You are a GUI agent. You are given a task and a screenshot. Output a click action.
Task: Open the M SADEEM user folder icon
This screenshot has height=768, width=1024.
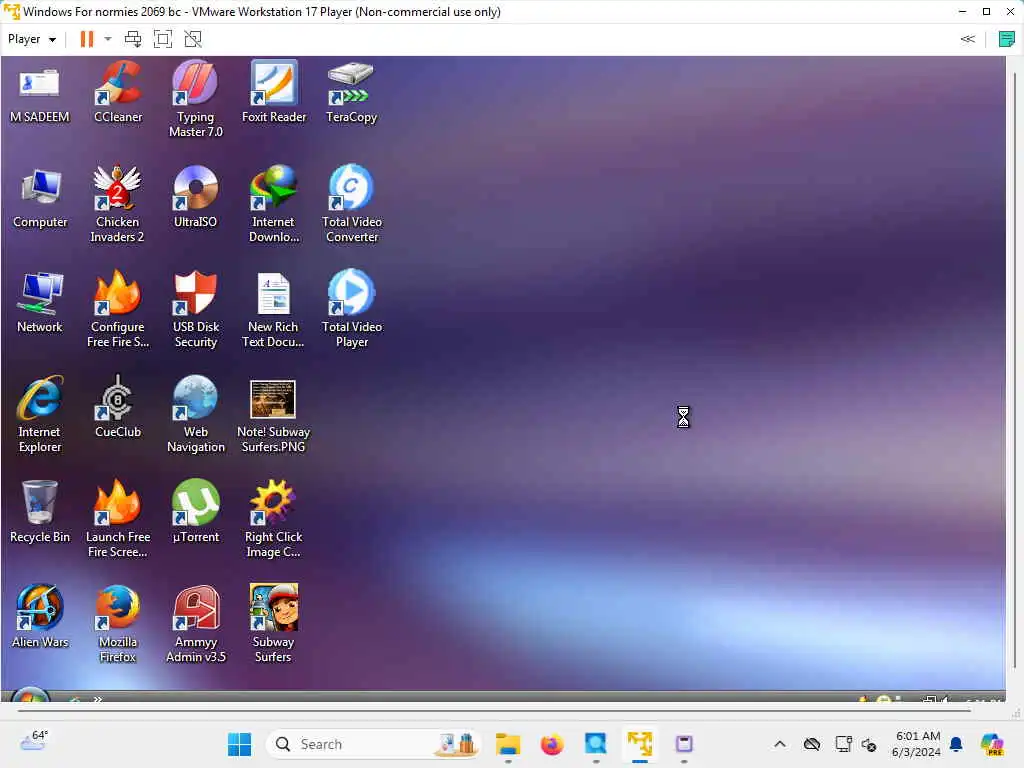click(x=39, y=93)
